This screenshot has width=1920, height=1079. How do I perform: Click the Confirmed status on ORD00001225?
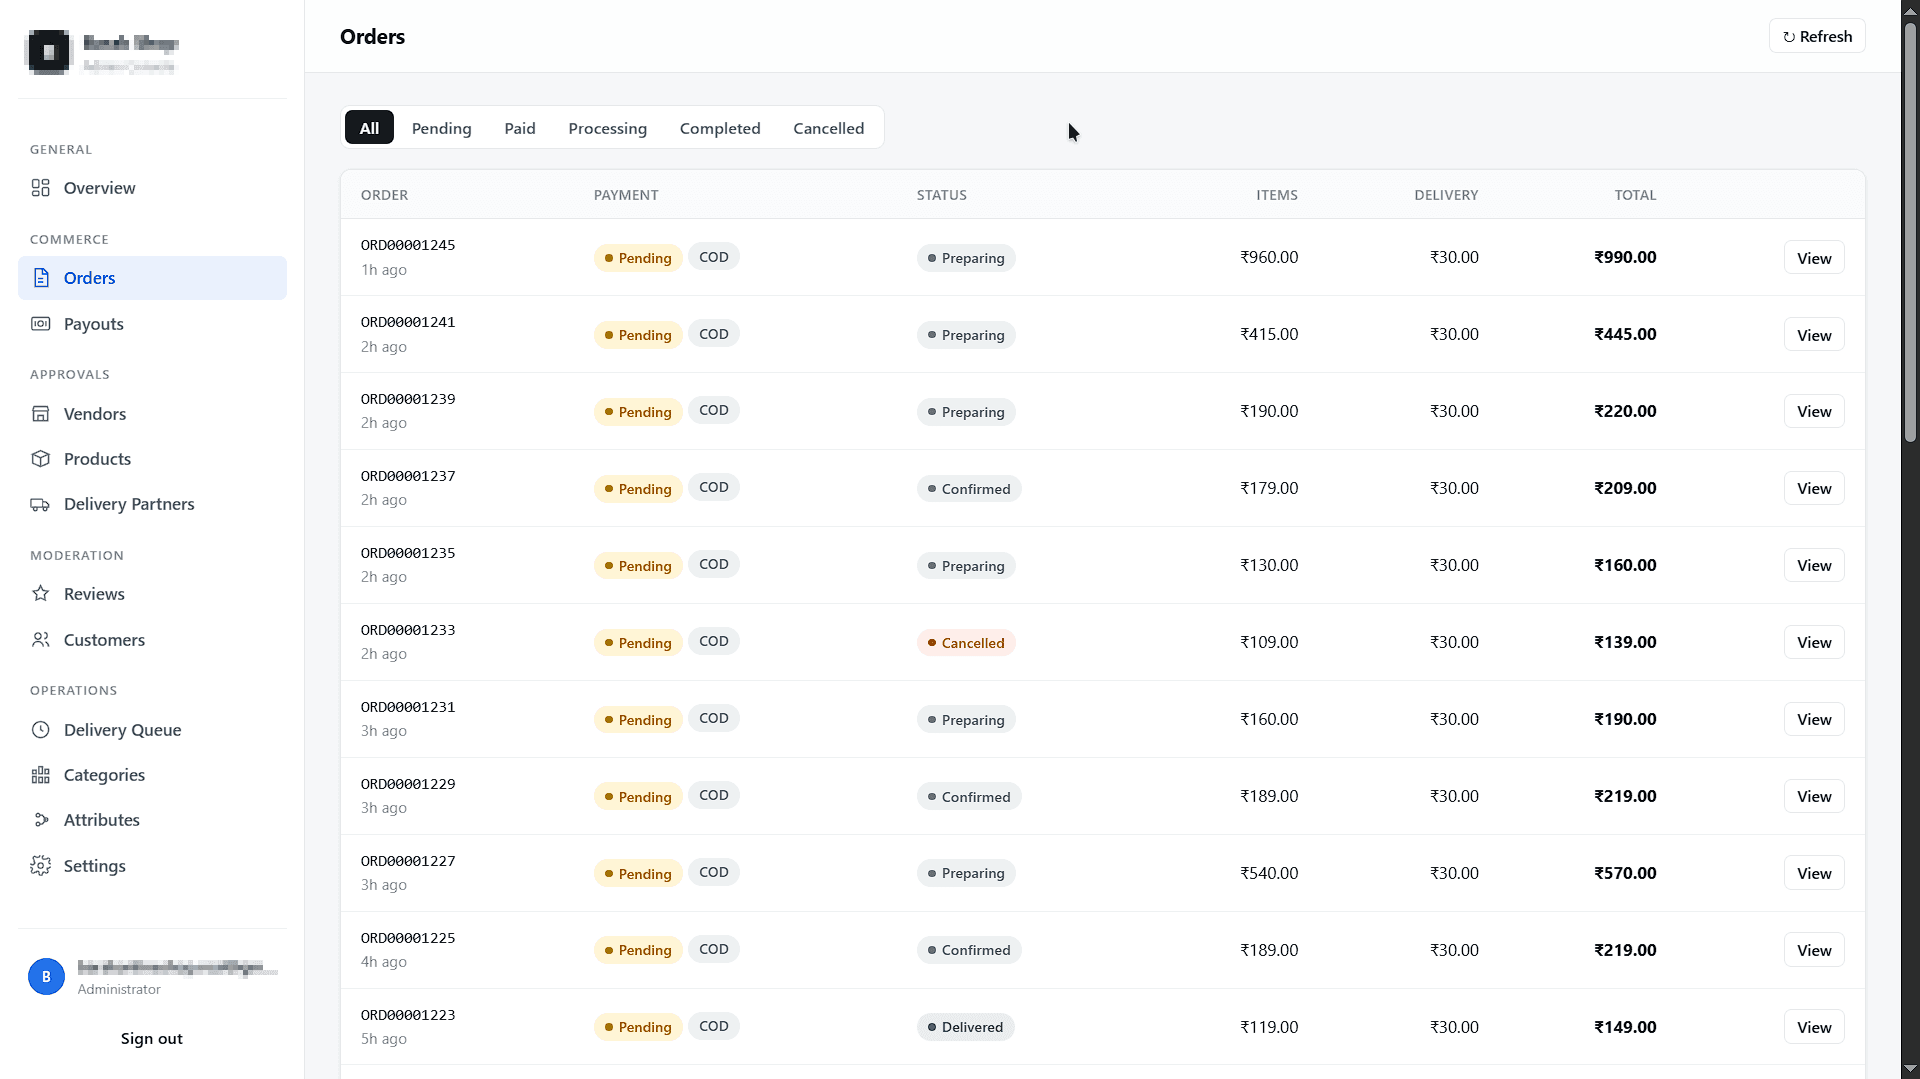tap(968, 950)
